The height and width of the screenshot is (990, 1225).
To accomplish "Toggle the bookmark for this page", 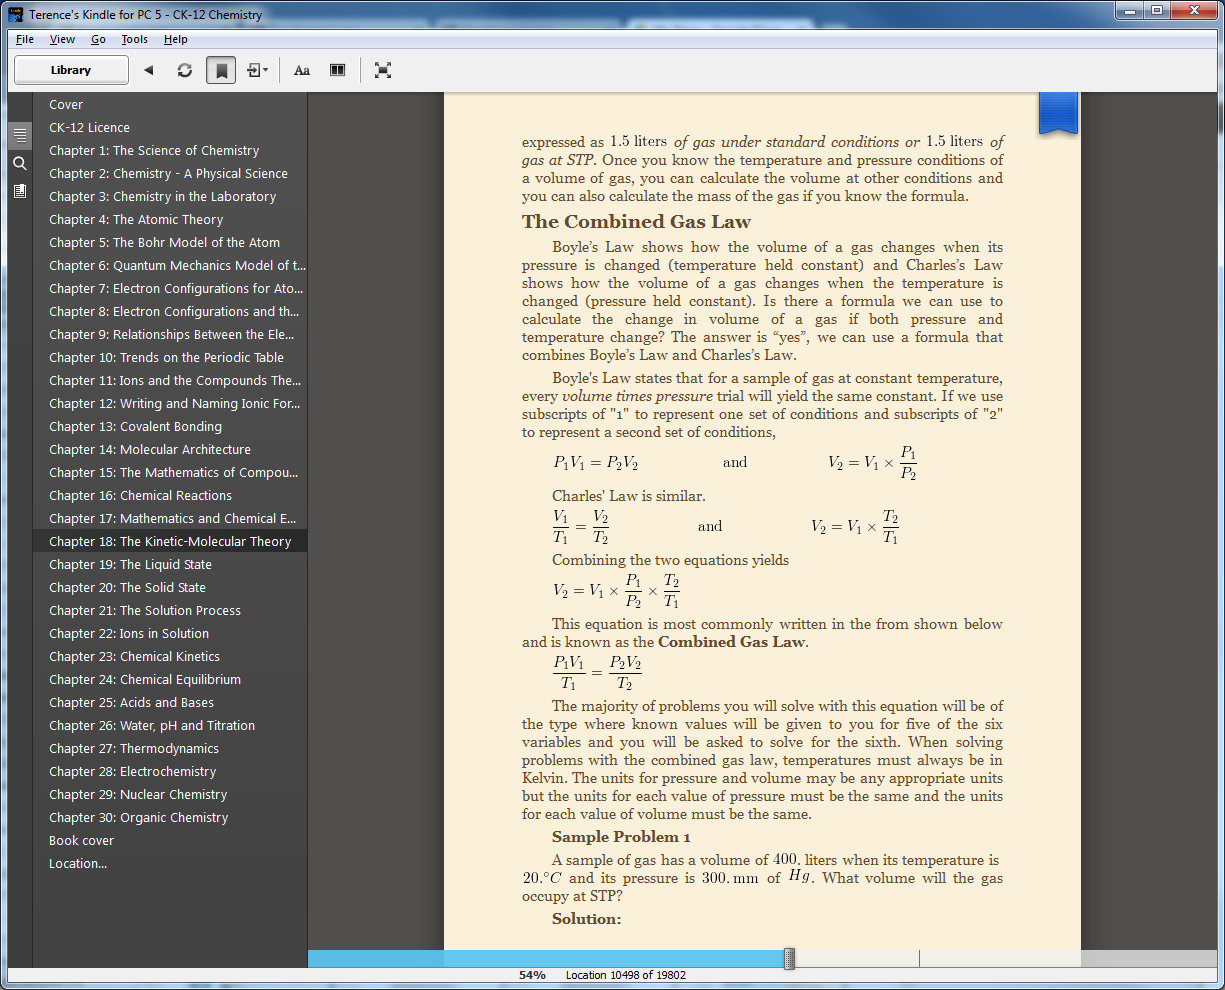I will (x=220, y=70).
